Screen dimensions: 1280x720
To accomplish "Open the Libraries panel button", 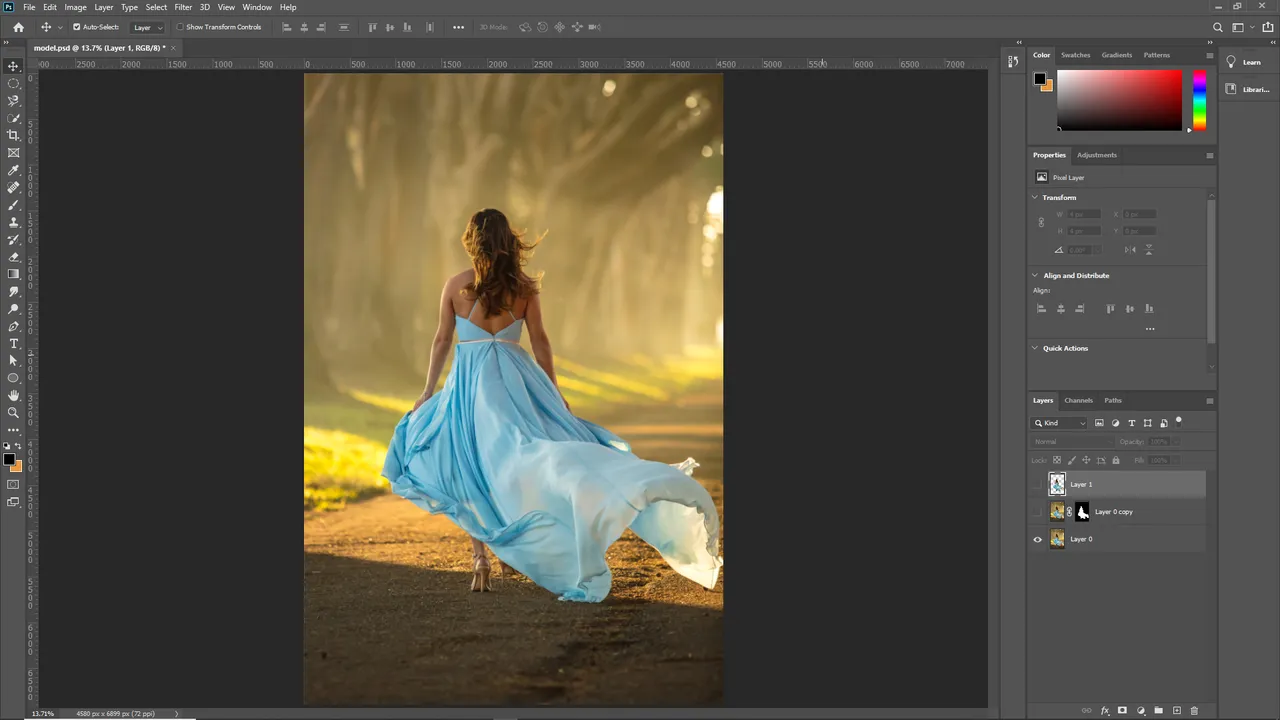I will tap(1250, 89).
